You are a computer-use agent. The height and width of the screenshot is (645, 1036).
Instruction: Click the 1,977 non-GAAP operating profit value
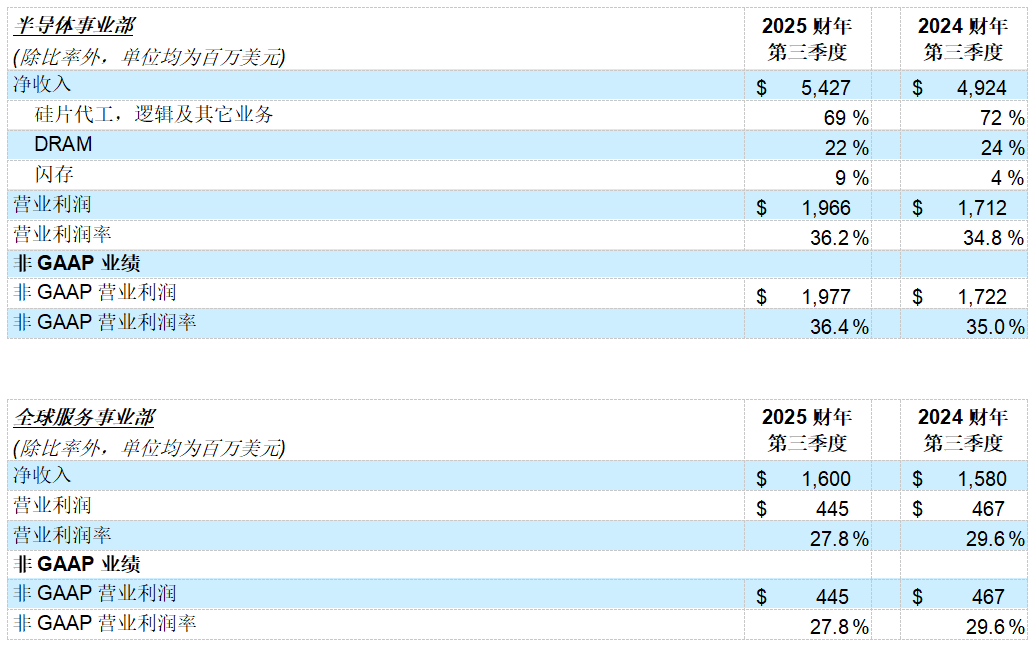tap(825, 297)
